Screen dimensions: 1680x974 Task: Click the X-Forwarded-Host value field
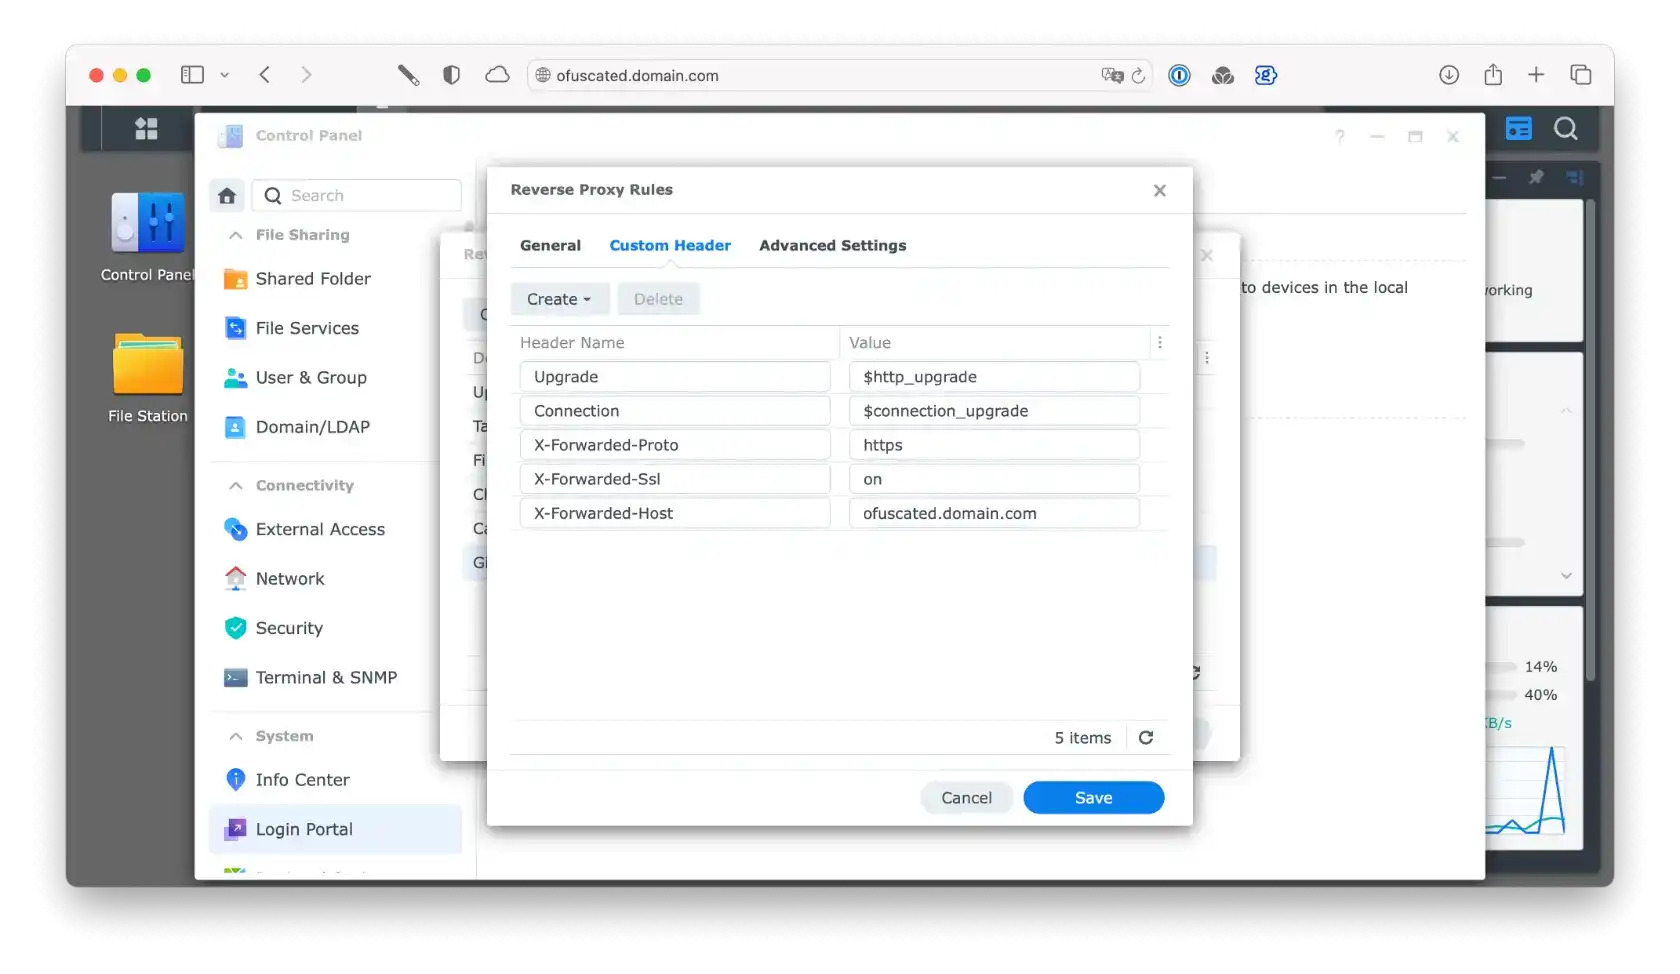coord(993,514)
